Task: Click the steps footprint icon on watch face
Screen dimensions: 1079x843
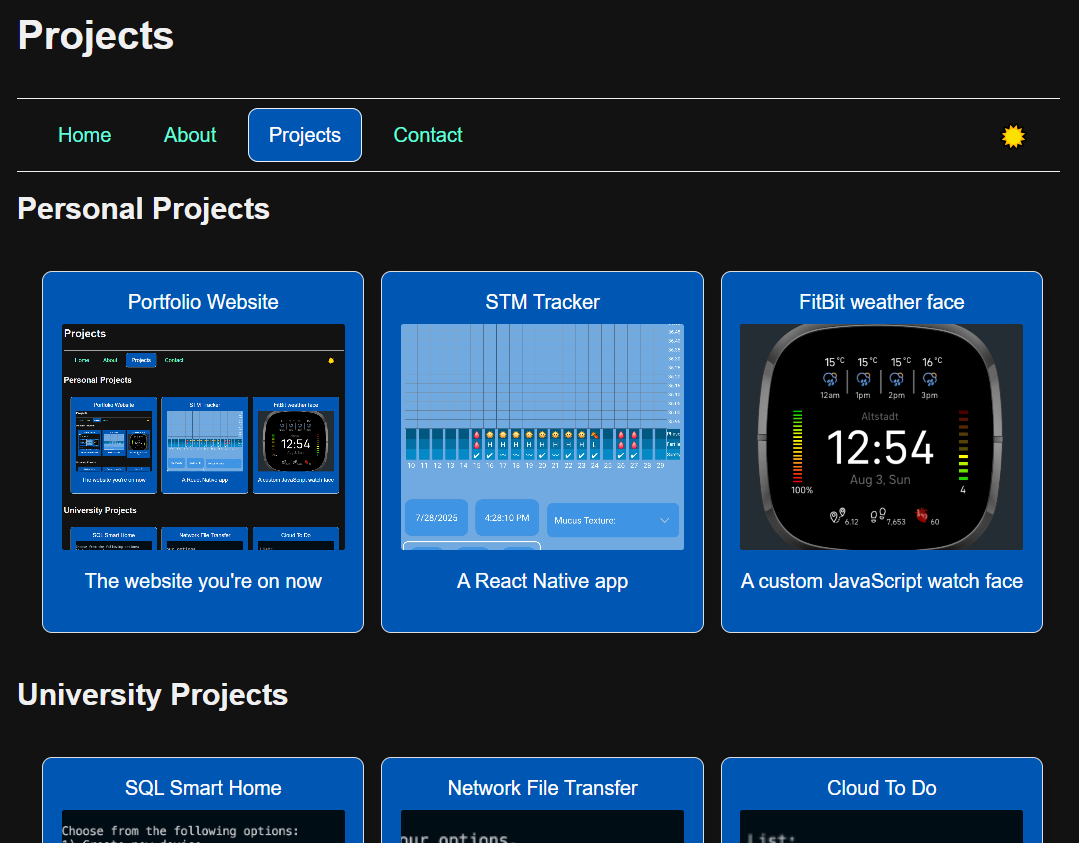Action: coord(876,516)
